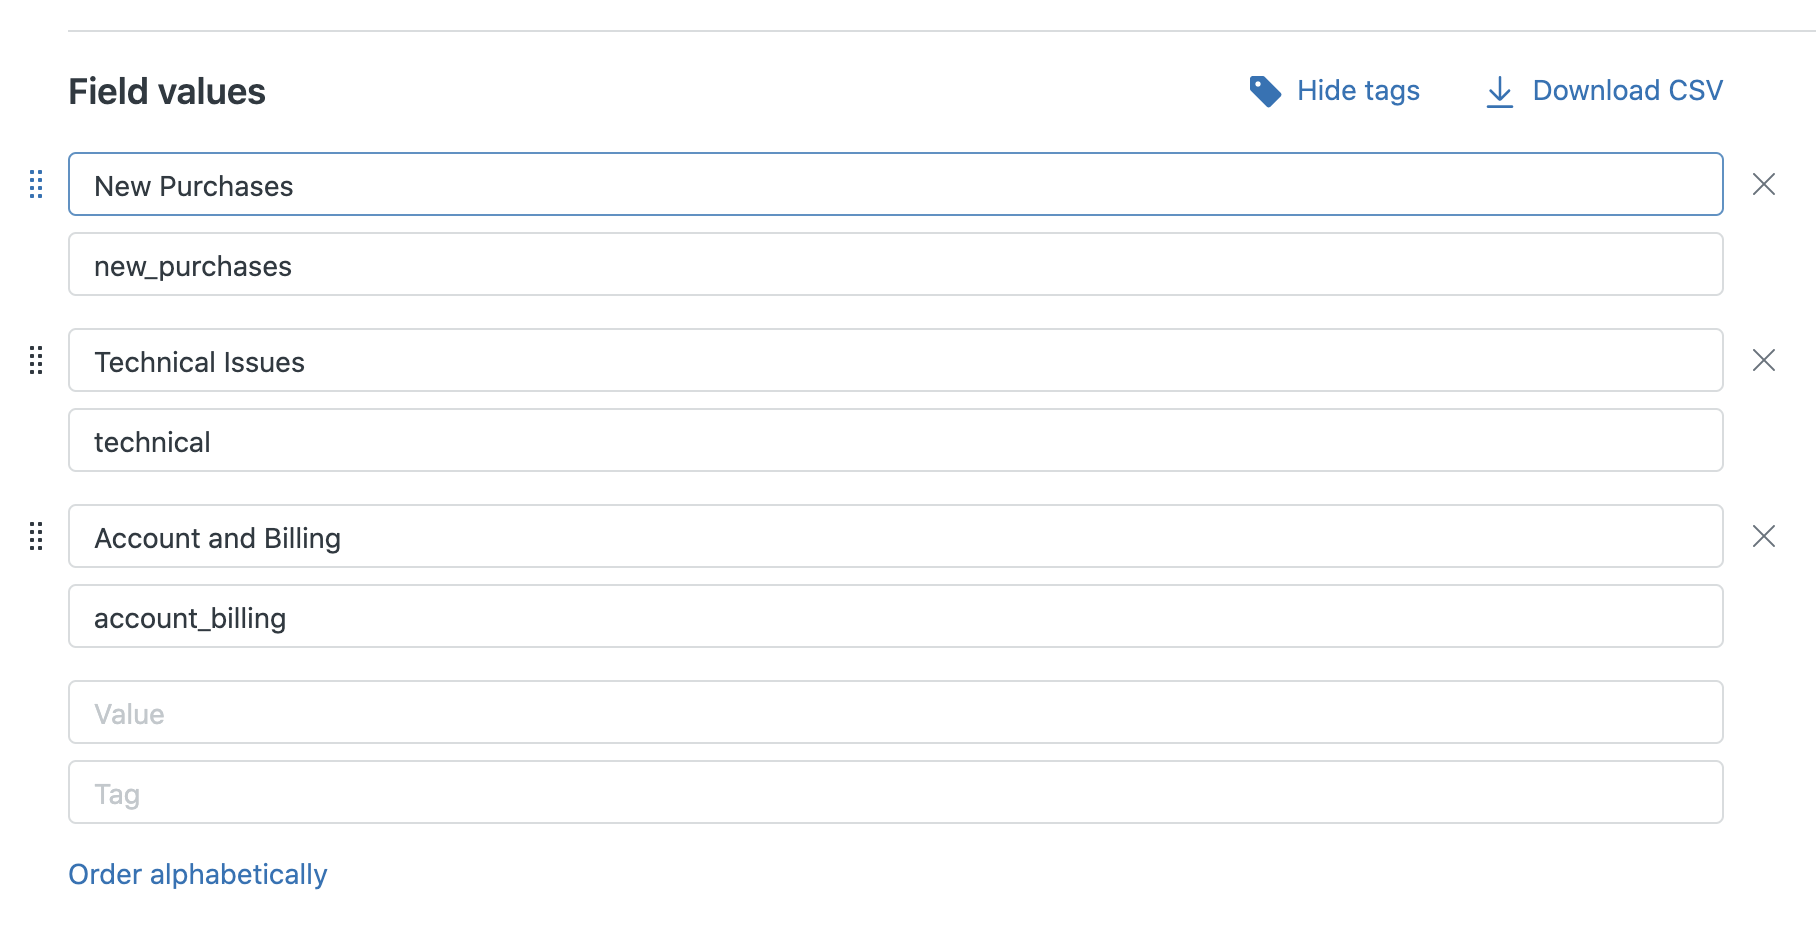Click the Field values heading

(x=167, y=92)
